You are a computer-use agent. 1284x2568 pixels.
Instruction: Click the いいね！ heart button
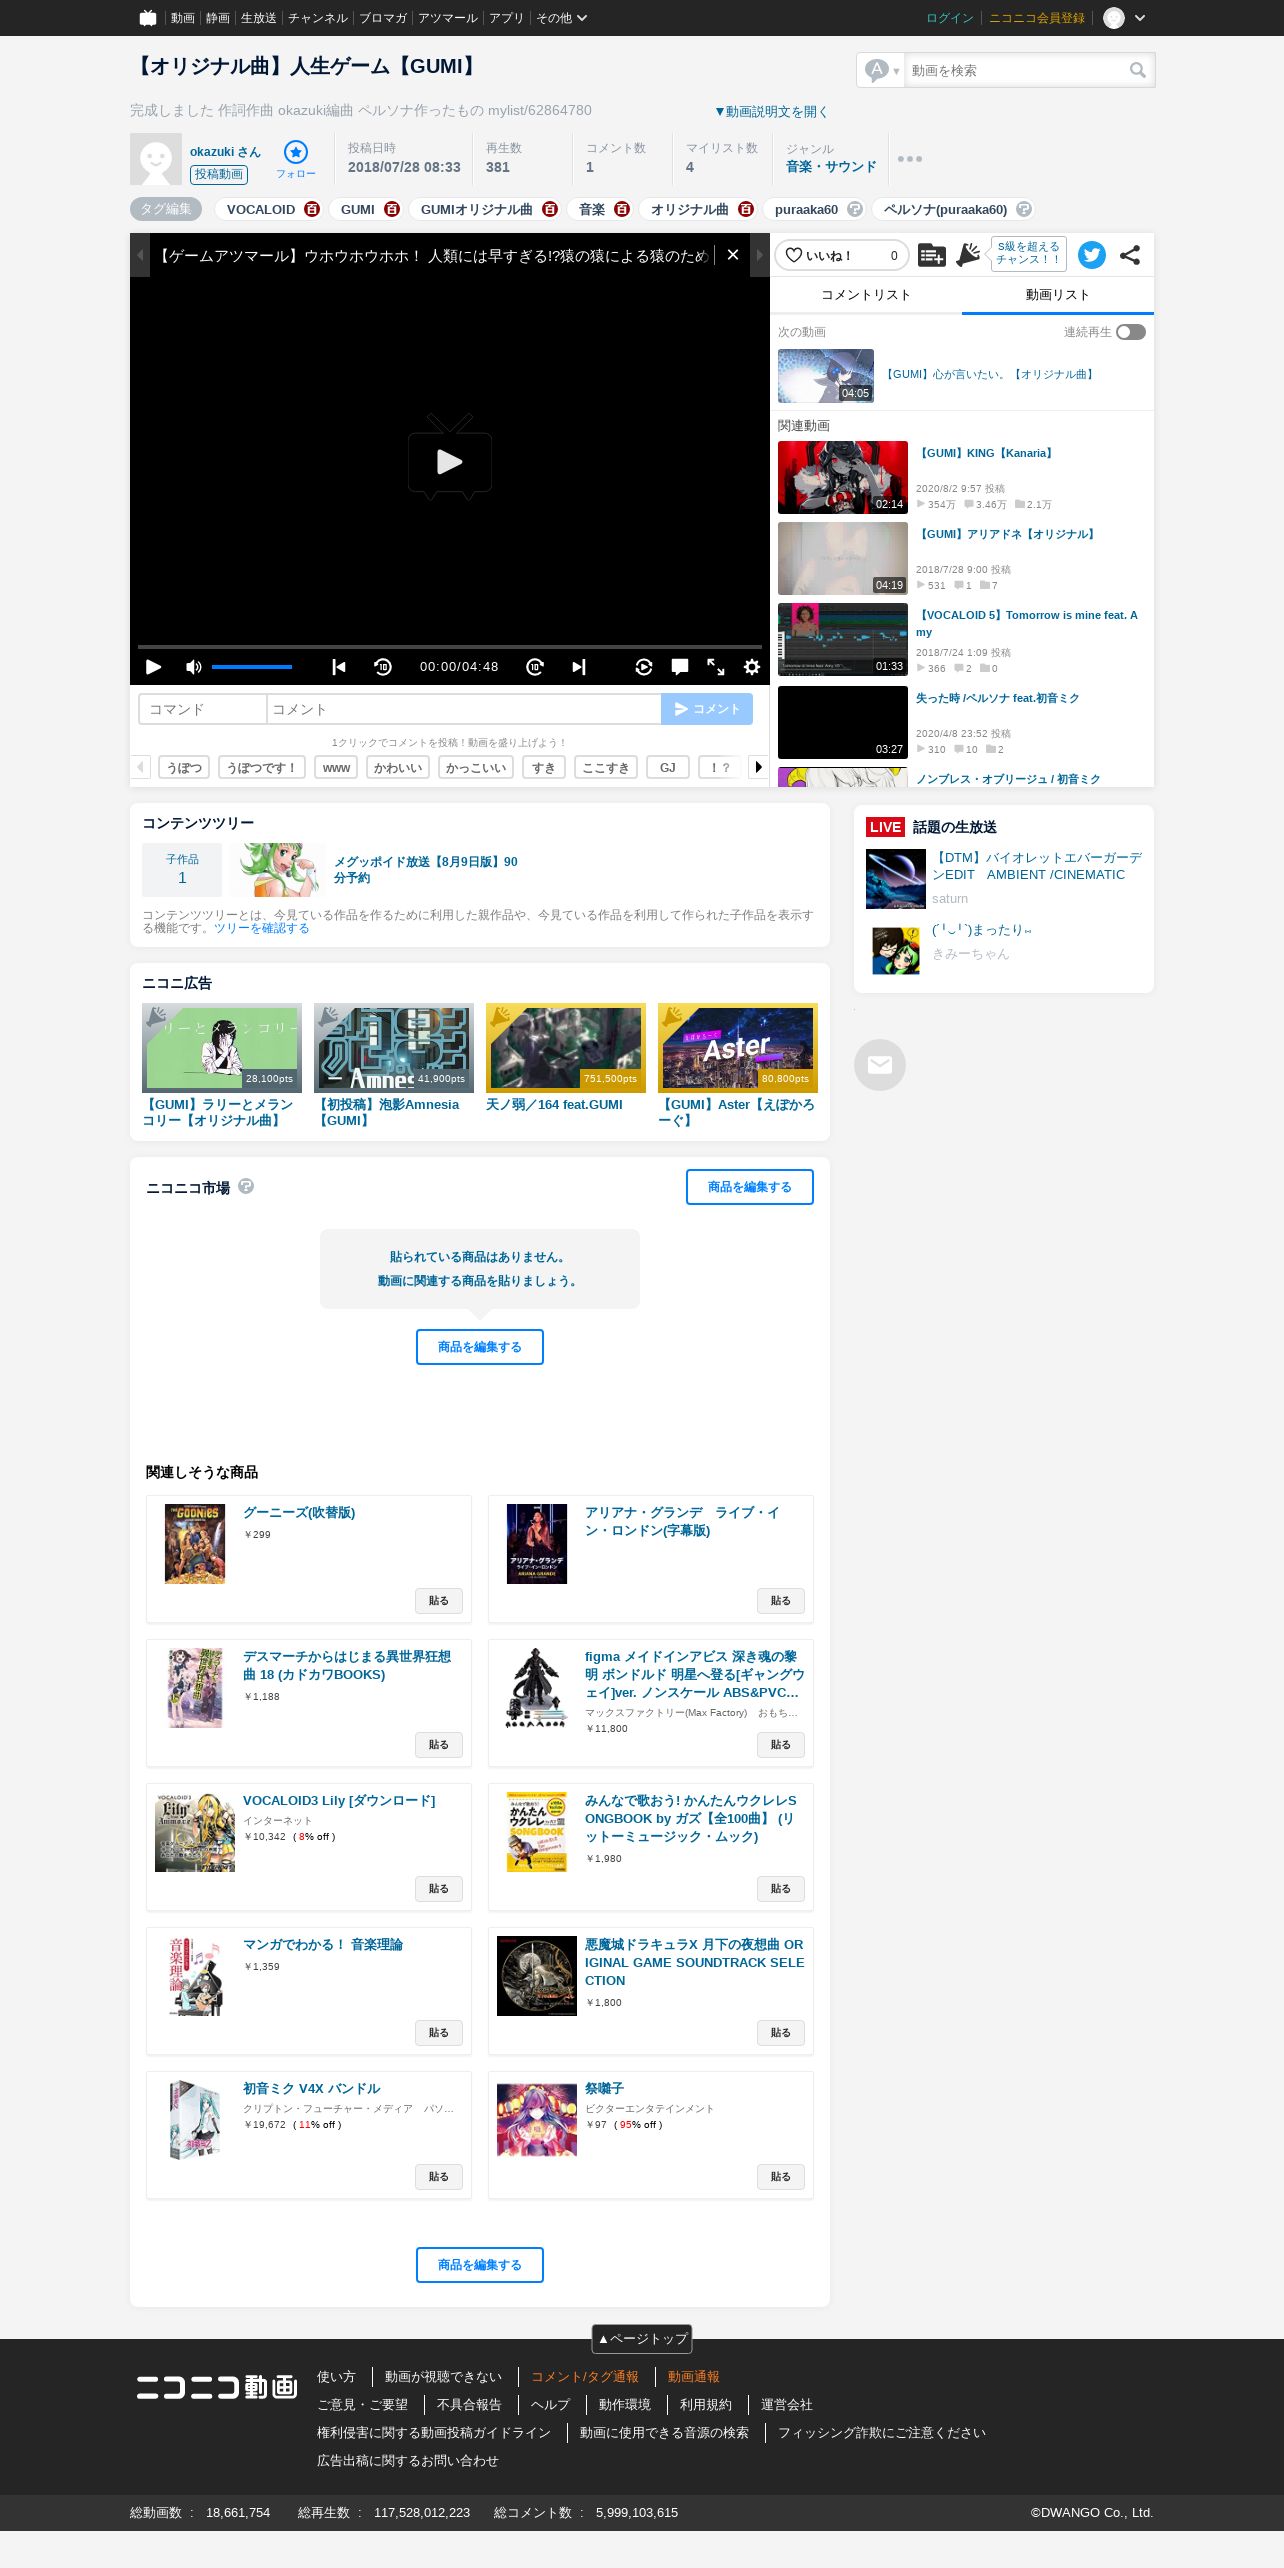tap(842, 255)
